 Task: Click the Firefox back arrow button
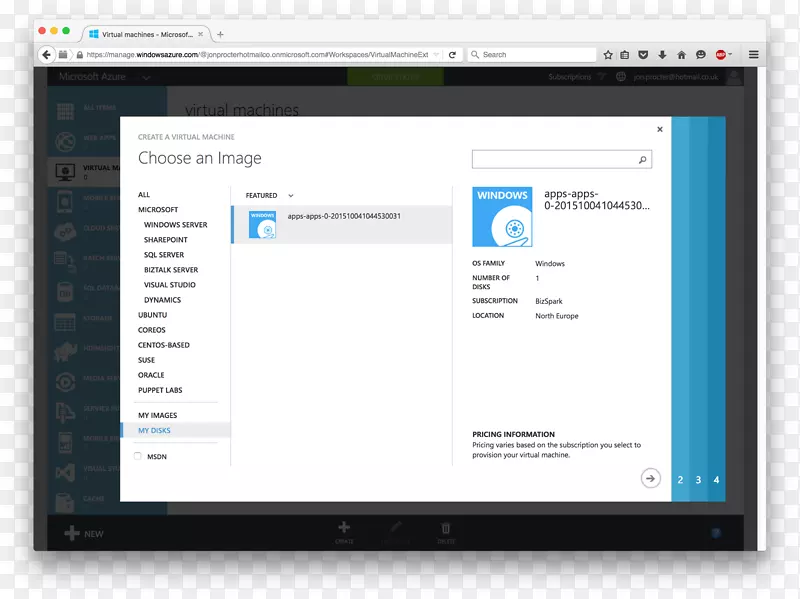[x=47, y=55]
